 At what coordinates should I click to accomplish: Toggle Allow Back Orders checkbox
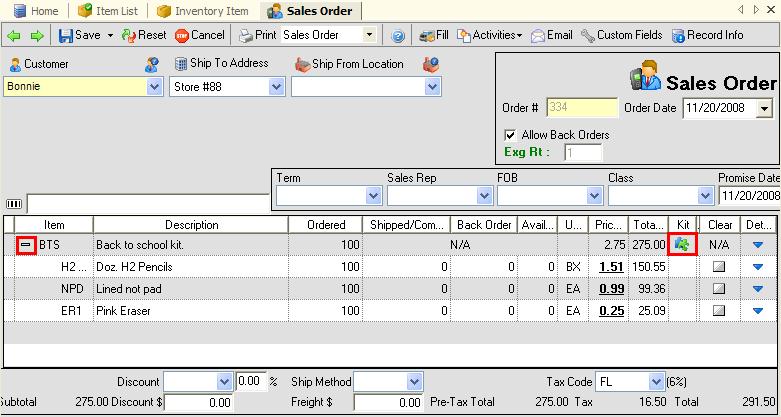pos(511,134)
